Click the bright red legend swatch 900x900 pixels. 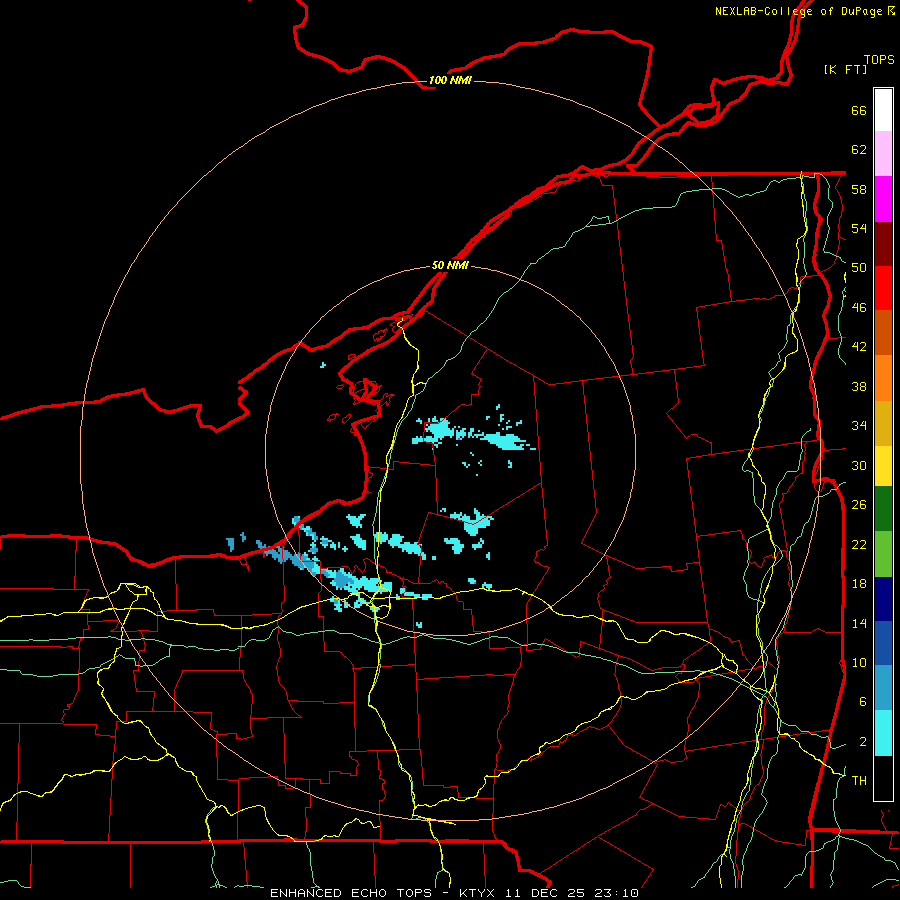click(x=883, y=288)
